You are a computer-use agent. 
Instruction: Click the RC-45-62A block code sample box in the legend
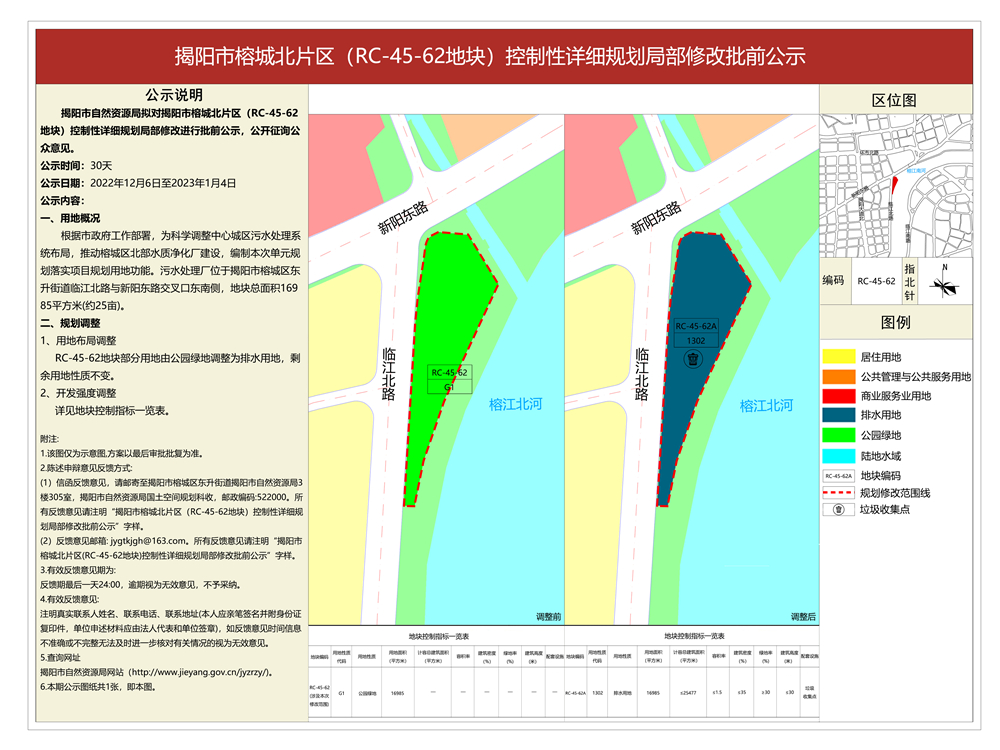(838, 476)
